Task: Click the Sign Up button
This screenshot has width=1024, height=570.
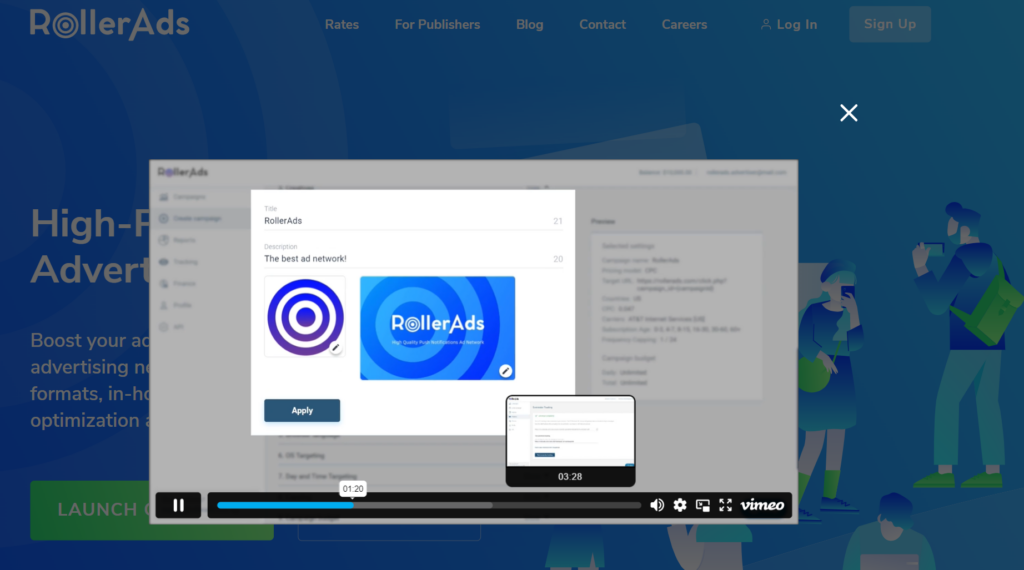Action: (889, 24)
